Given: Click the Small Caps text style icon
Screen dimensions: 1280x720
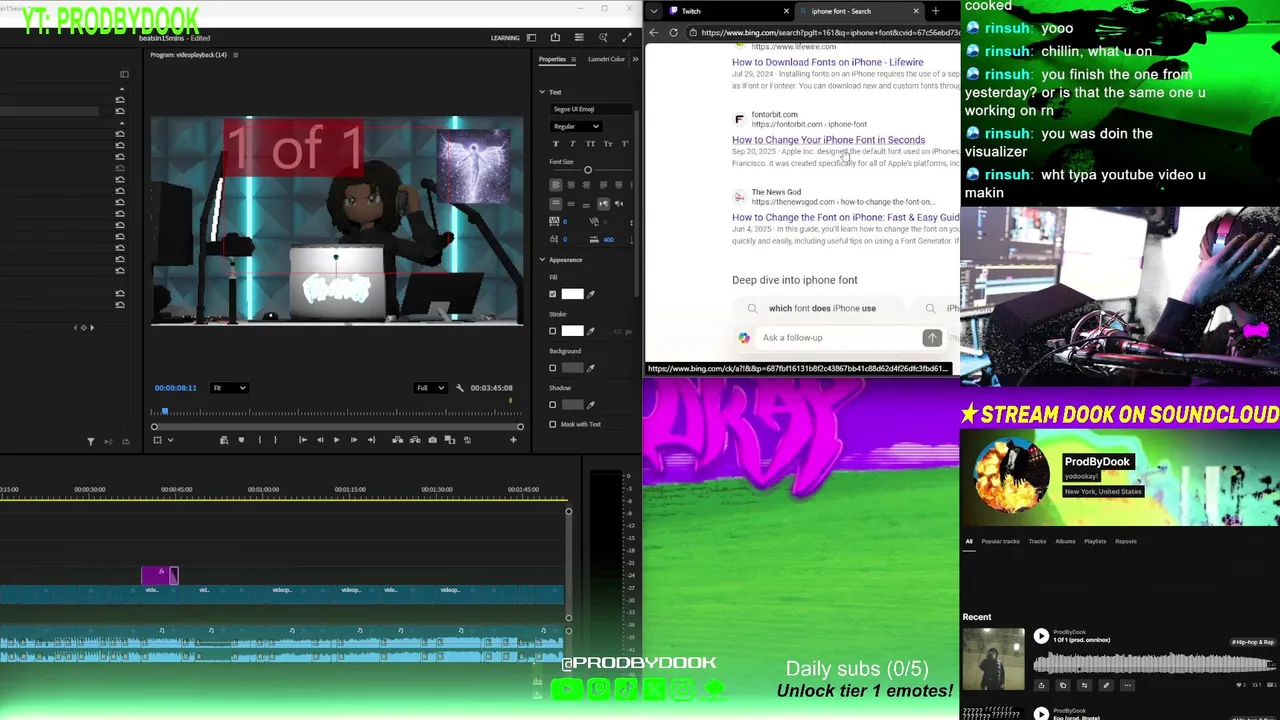Looking at the screenshot, I should tap(607, 144).
